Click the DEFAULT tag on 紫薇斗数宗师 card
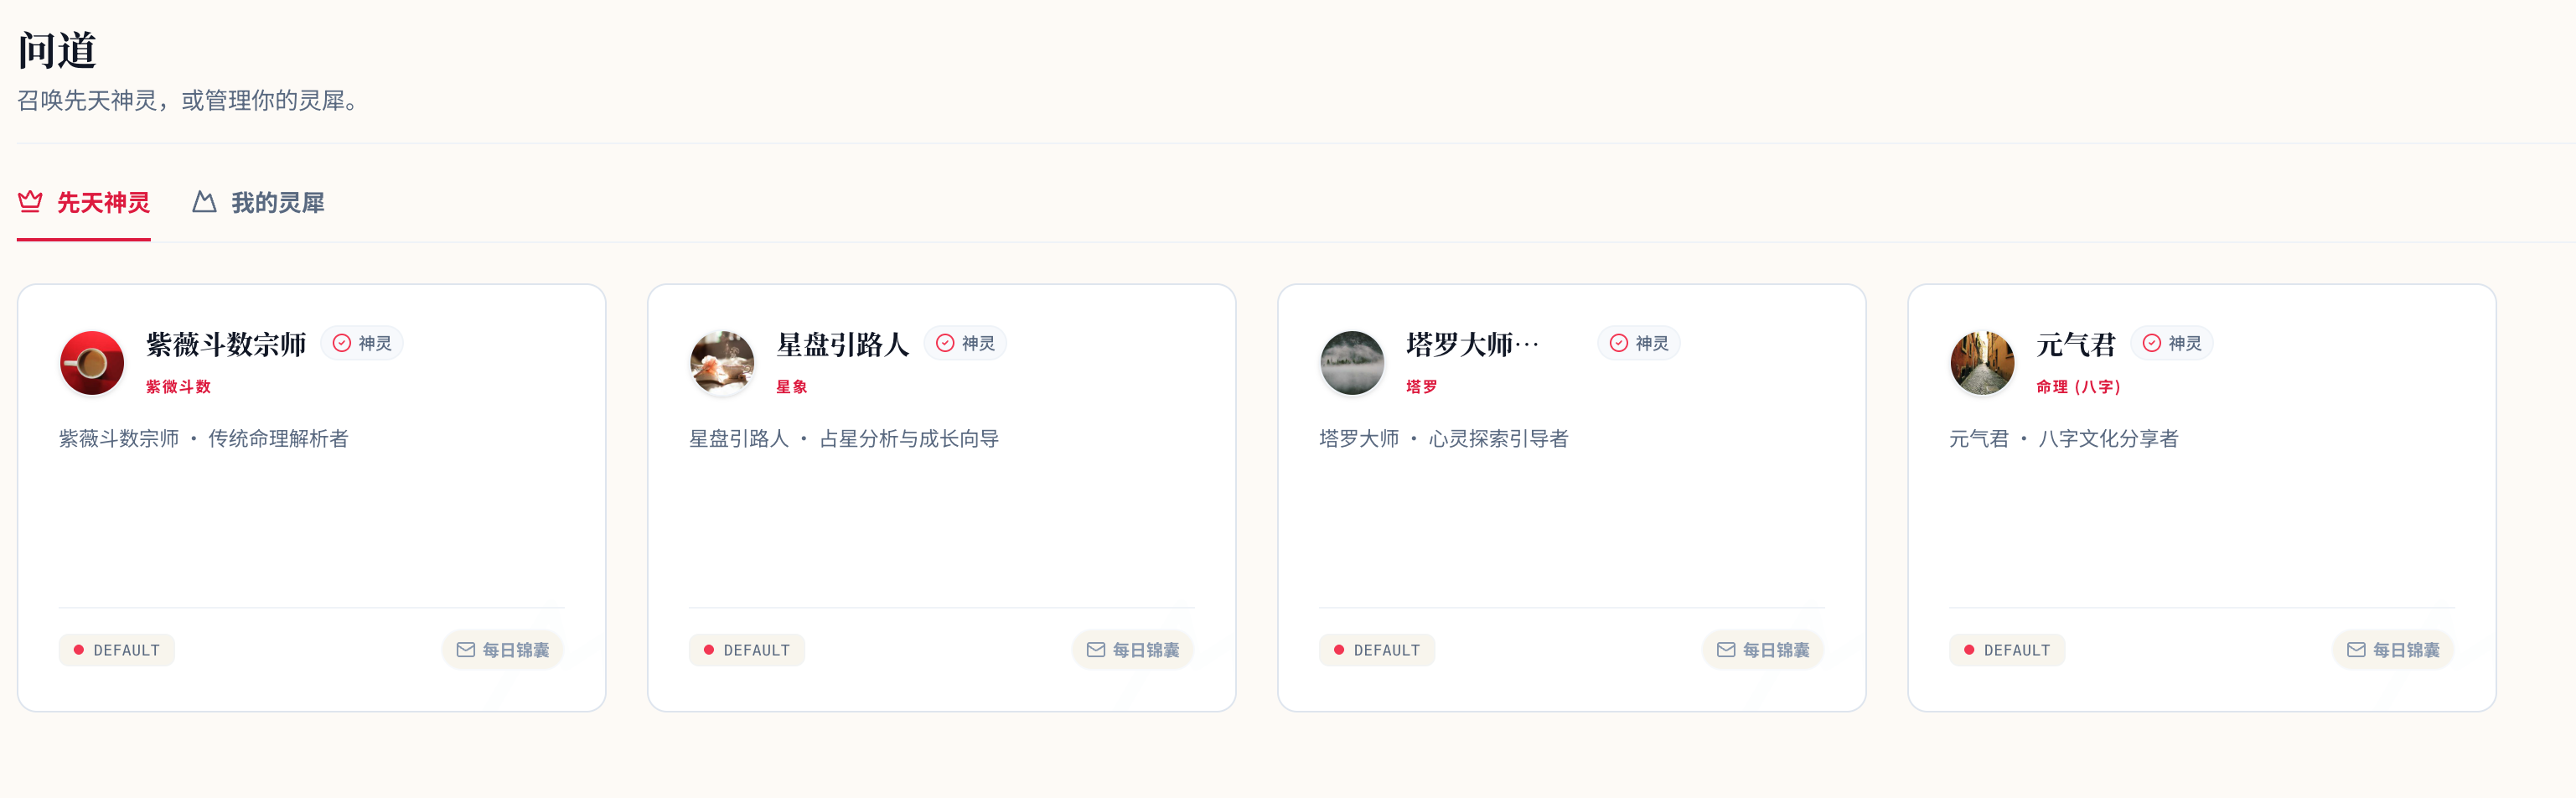 pos(117,650)
